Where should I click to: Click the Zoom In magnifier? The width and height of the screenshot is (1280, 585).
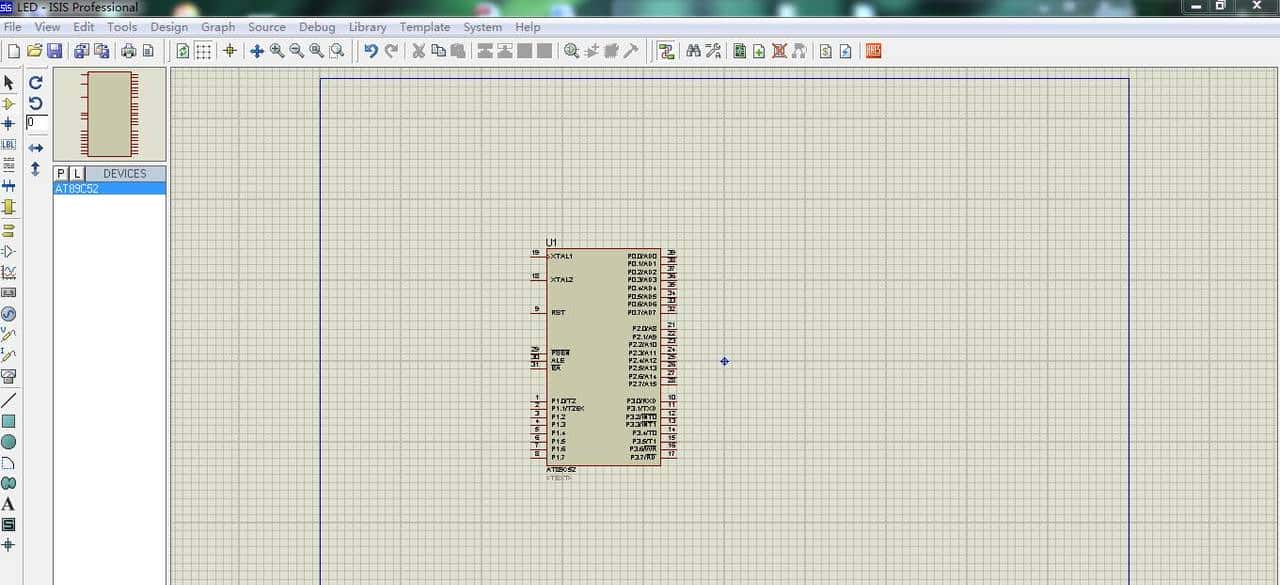click(277, 51)
